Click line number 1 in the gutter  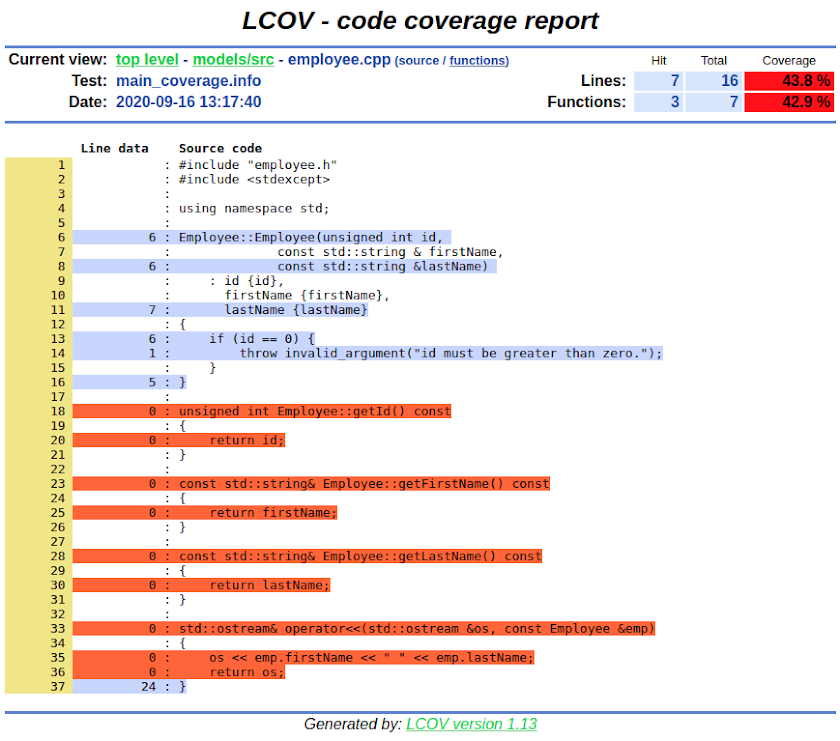[x=59, y=164]
